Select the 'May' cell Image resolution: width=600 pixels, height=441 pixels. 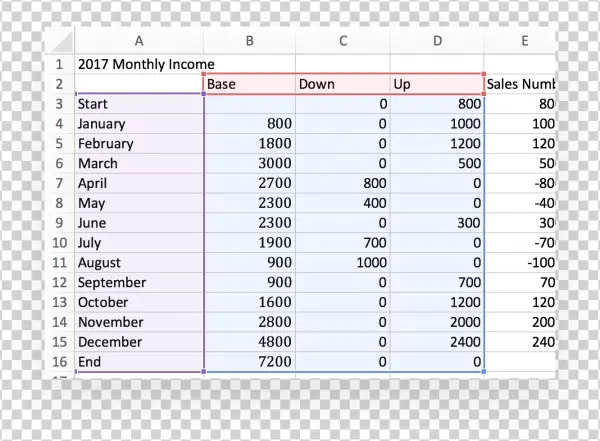click(139, 203)
